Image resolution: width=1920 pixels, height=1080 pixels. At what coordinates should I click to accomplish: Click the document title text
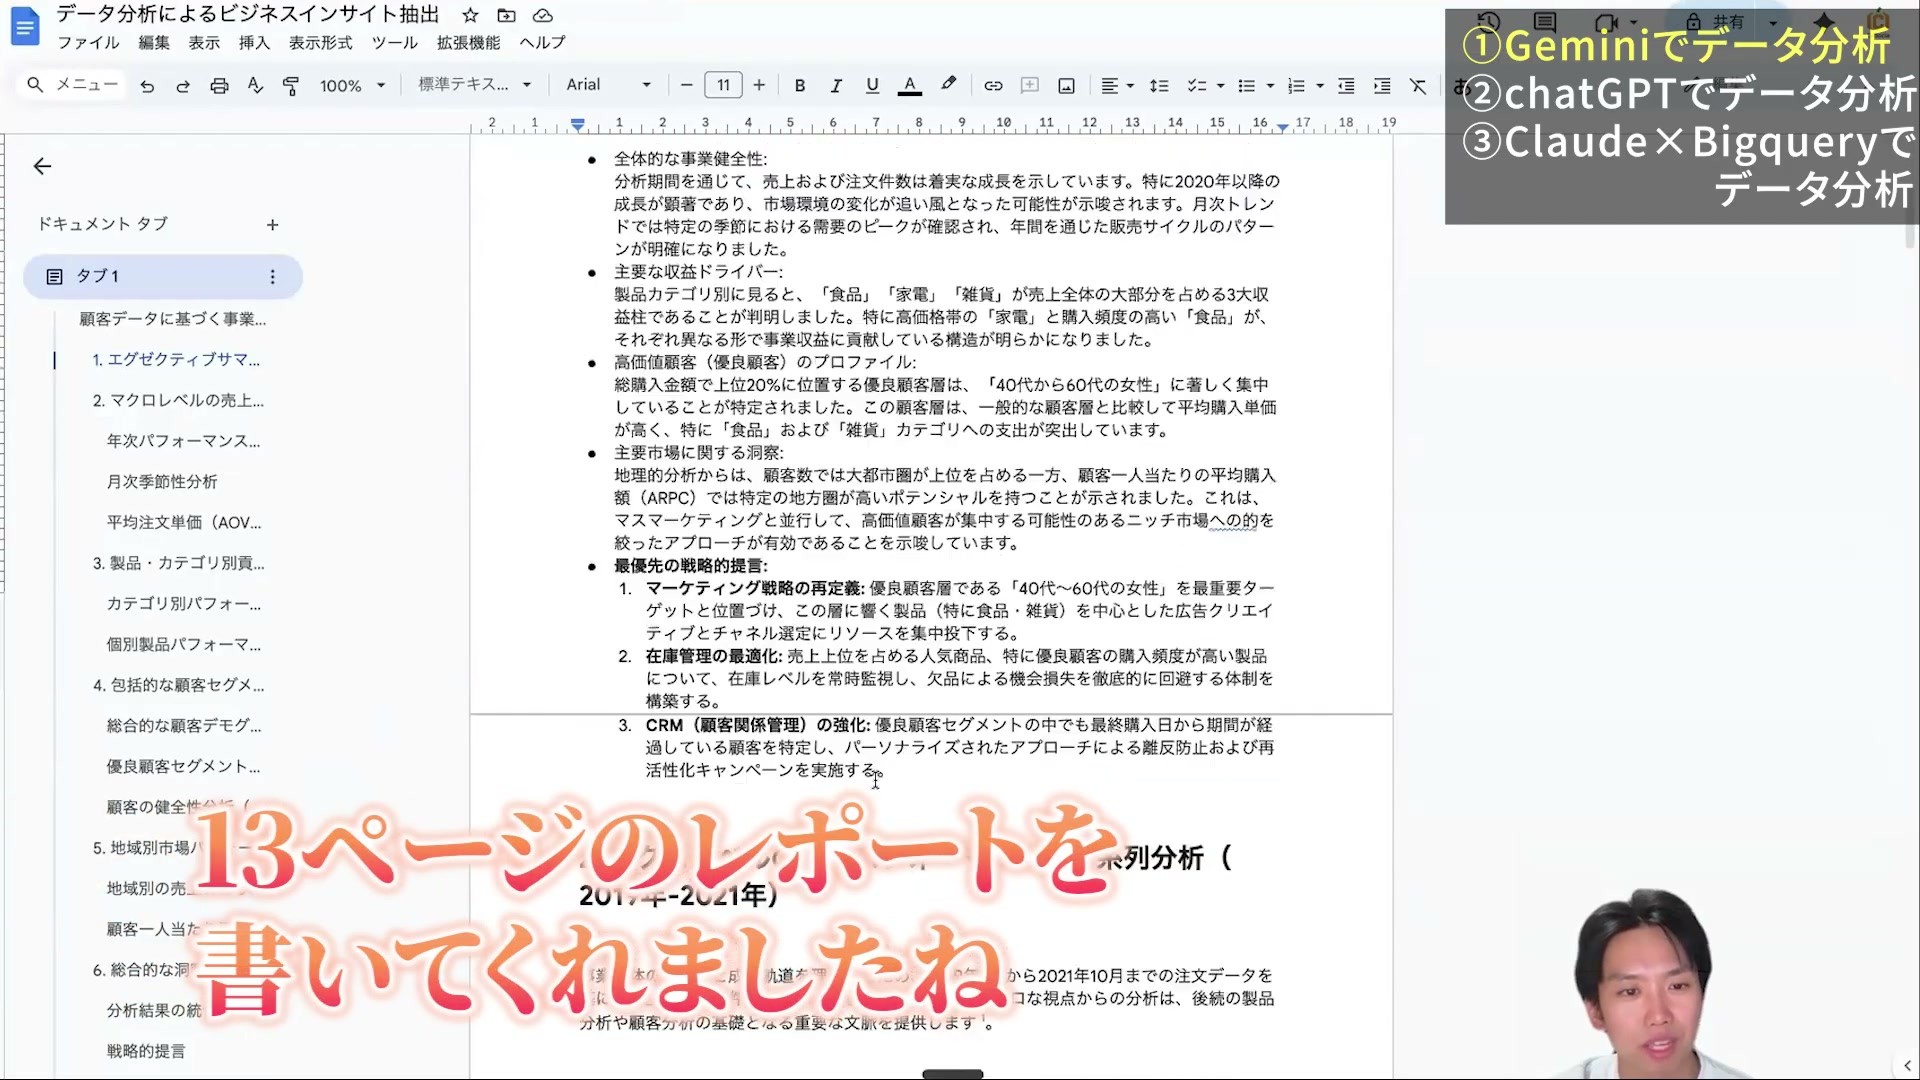coord(248,14)
